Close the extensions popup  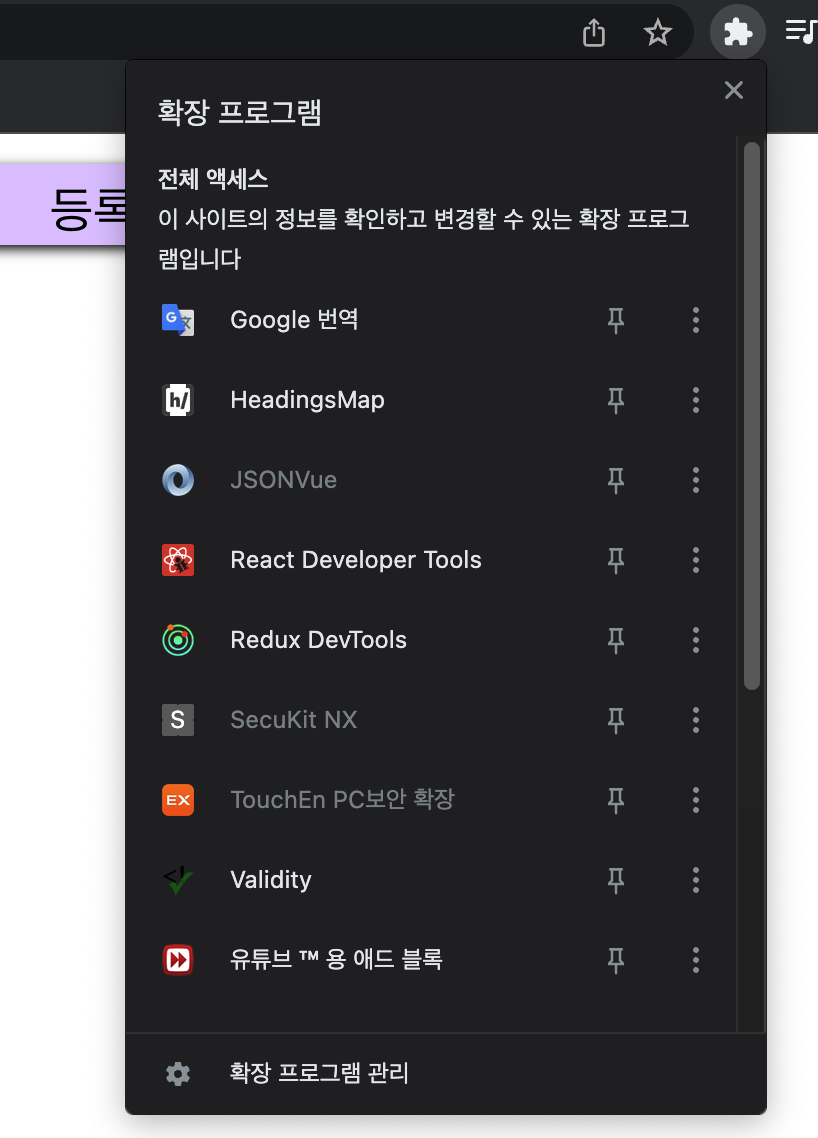pos(734,90)
